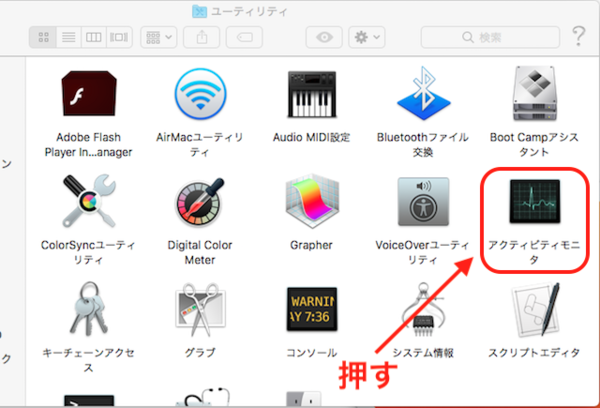Click the Share toolbar button
This screenshot has width=600, height=408.
pos(202,37)
